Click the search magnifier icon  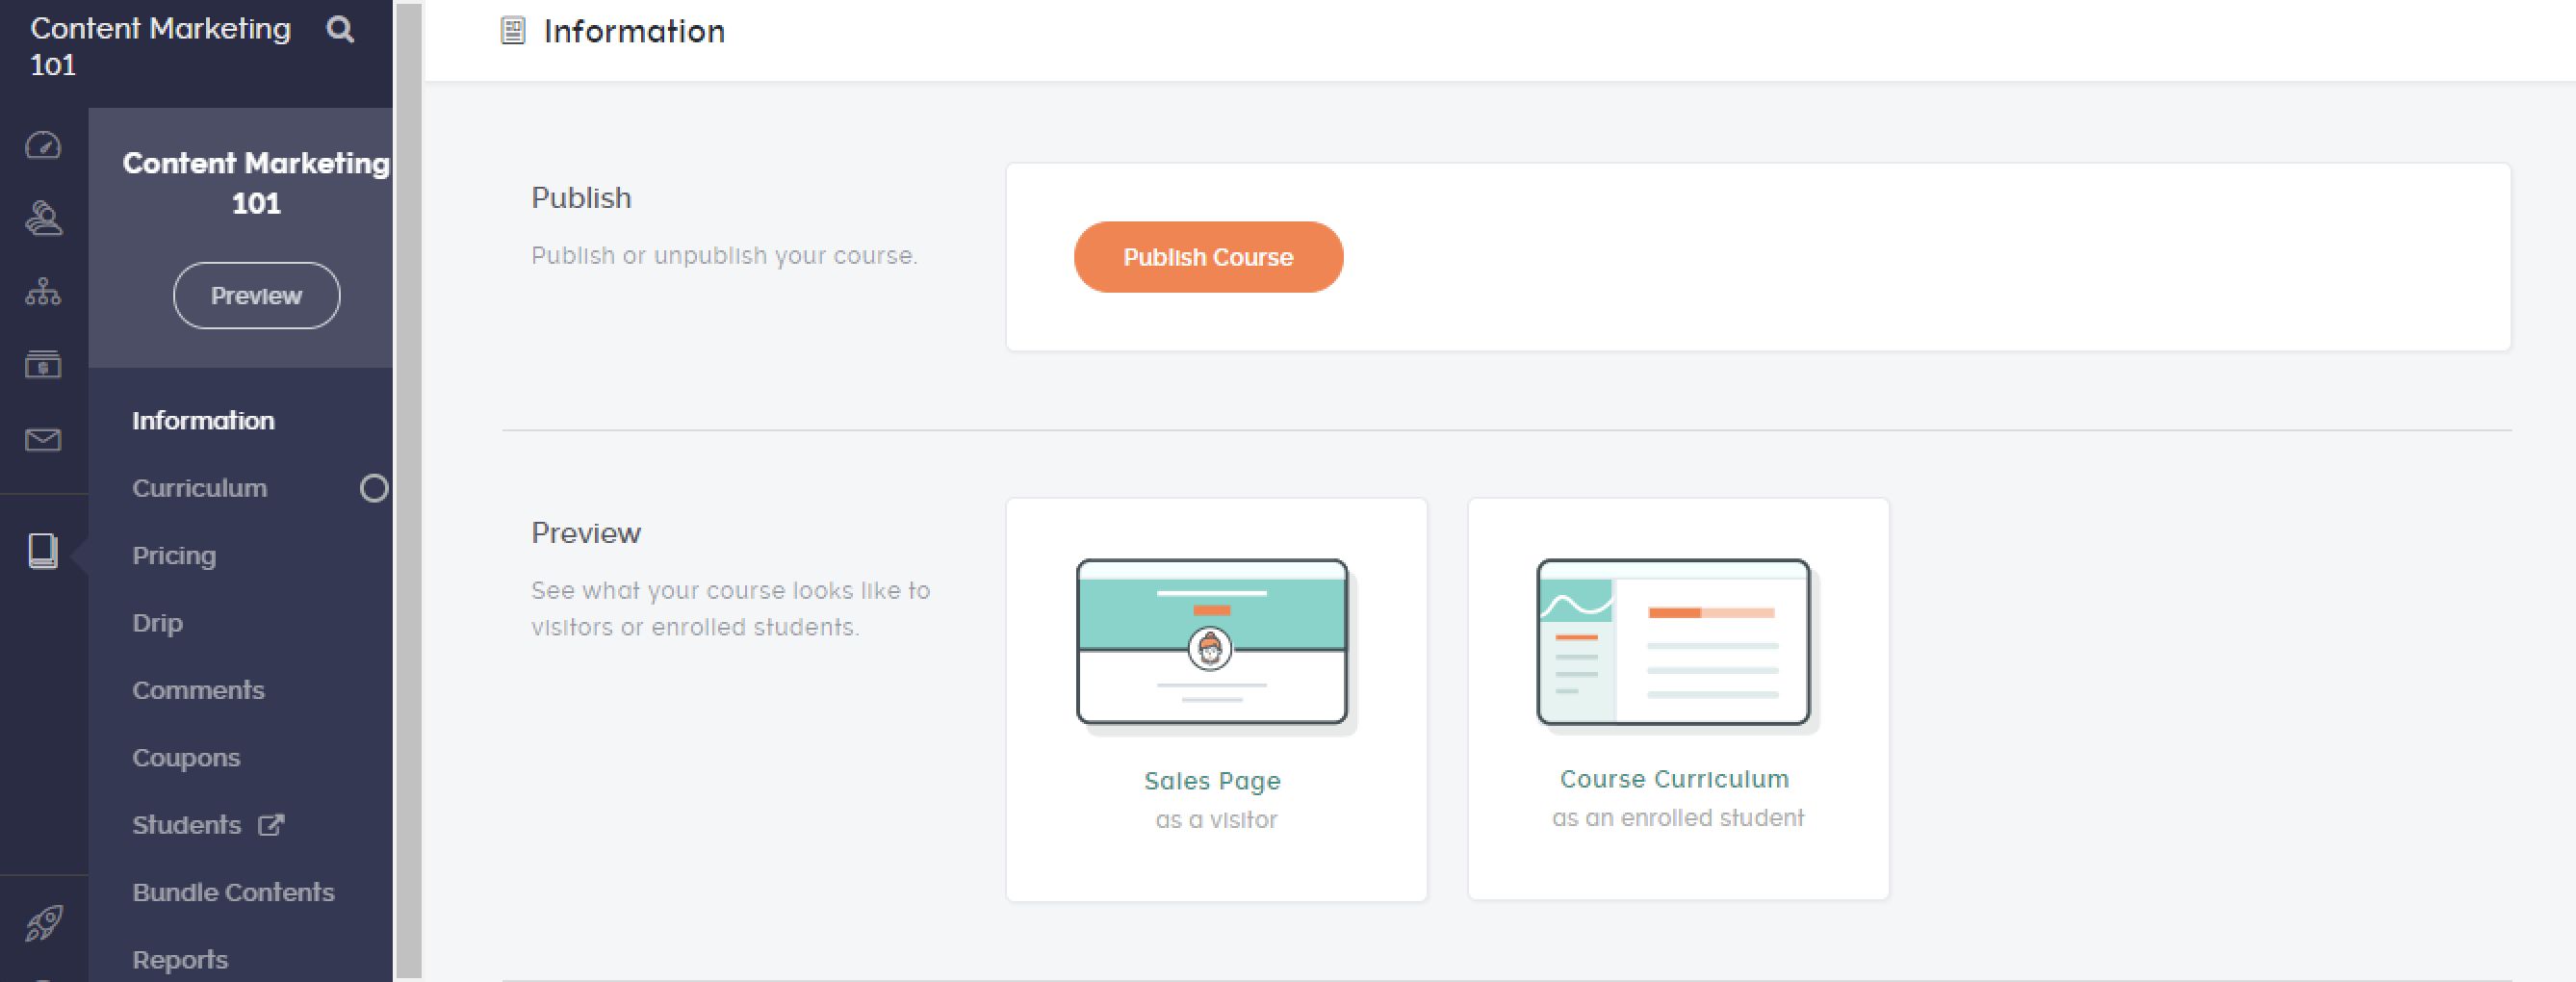click(340, 30)
